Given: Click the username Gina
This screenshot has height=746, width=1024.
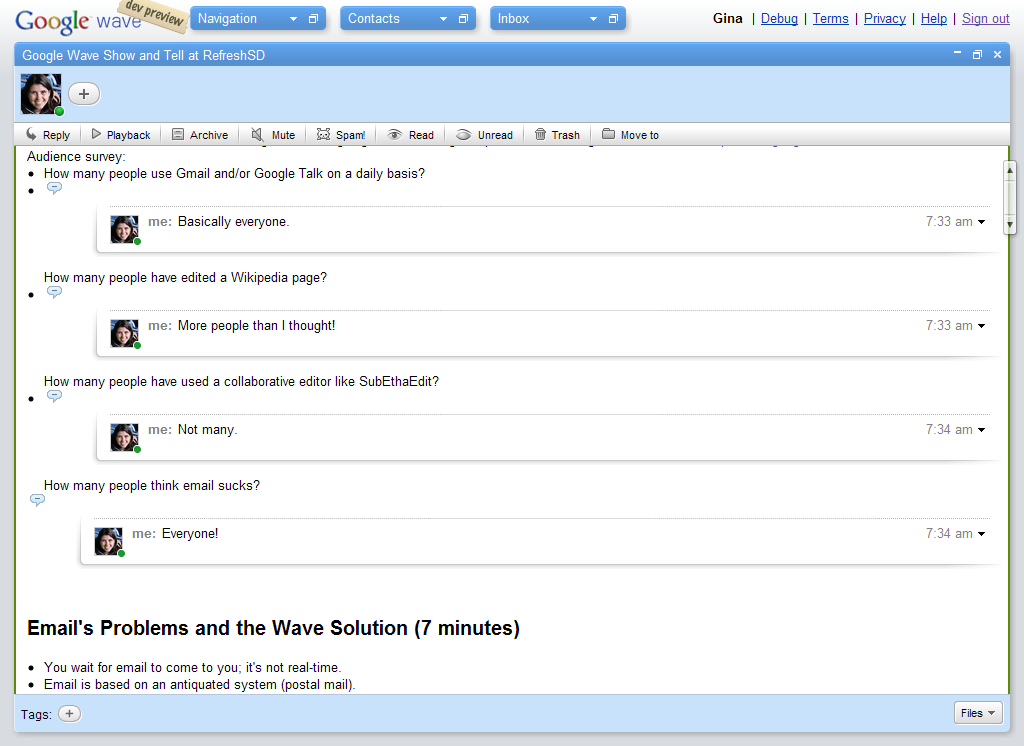Looking at the screenshot, I should (728, 18).
